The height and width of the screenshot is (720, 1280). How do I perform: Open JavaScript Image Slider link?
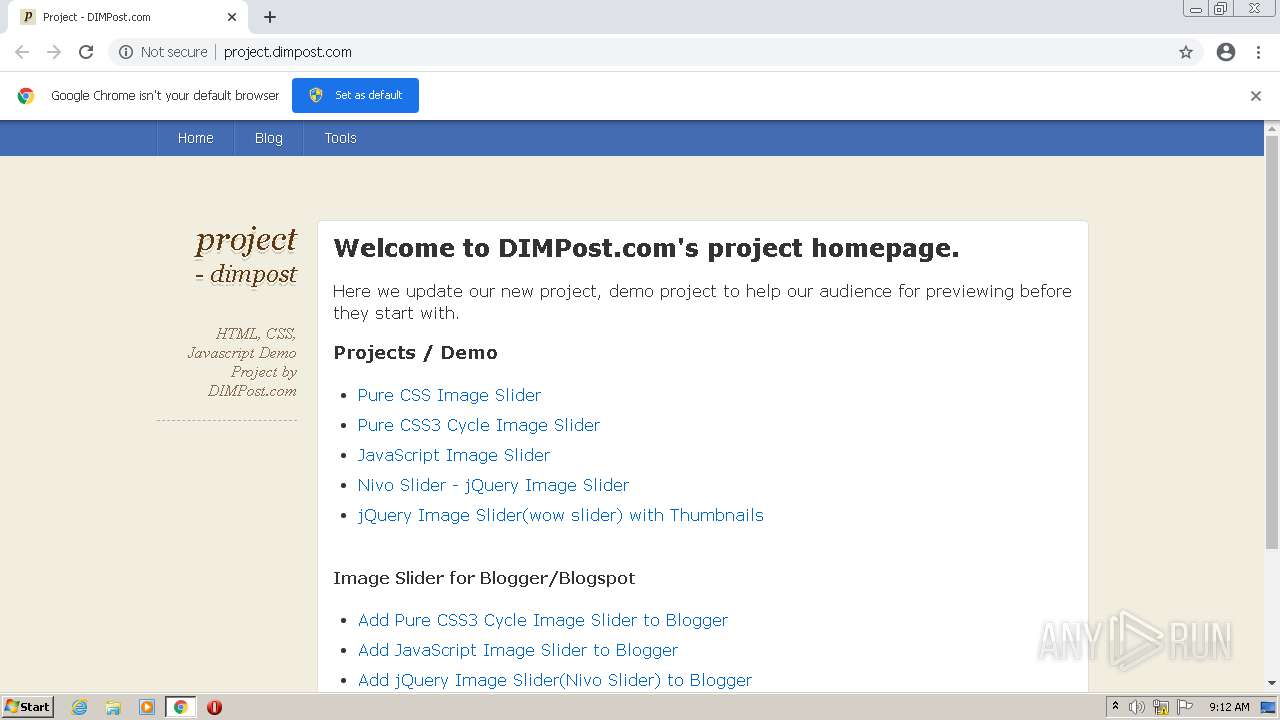[454, 455]
